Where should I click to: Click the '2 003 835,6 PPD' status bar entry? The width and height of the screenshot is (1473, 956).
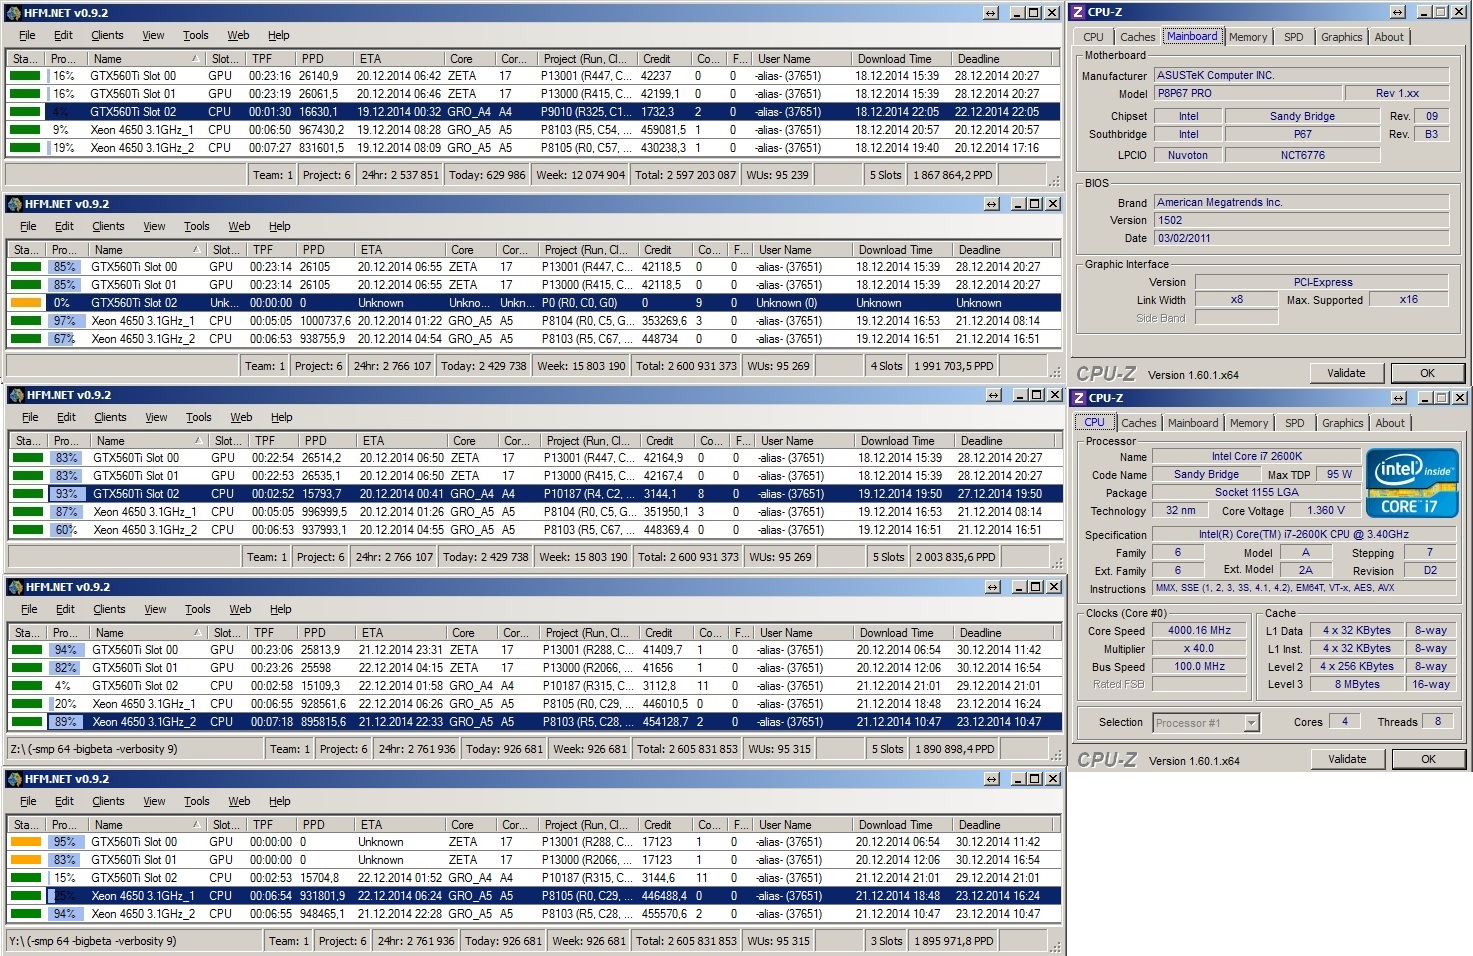(955, 557)
